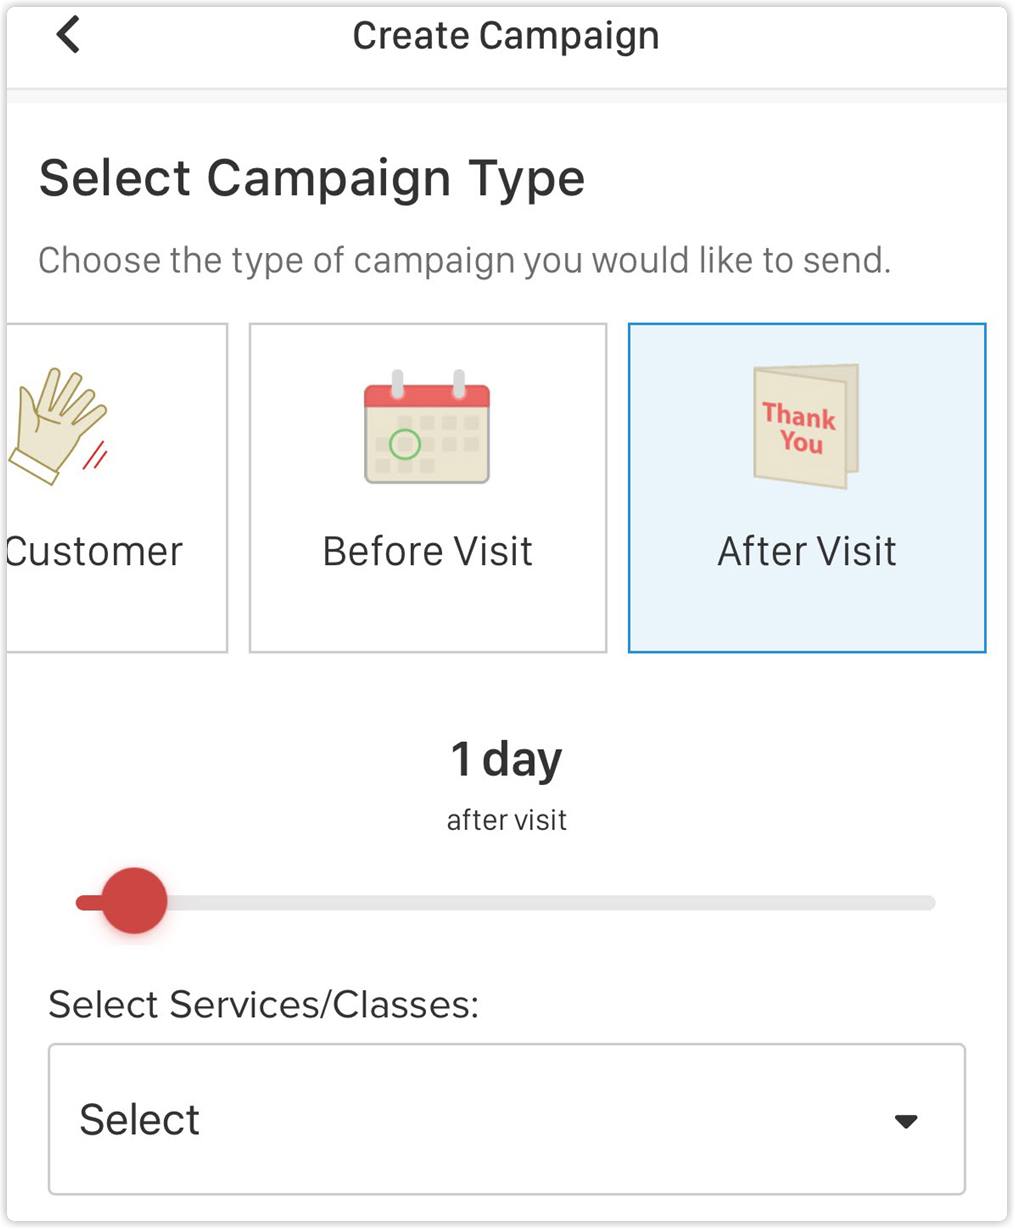1015x1229 pixels.
Task: Click the 'Select Services/Classes:' label
Action: coord(264,1004)
